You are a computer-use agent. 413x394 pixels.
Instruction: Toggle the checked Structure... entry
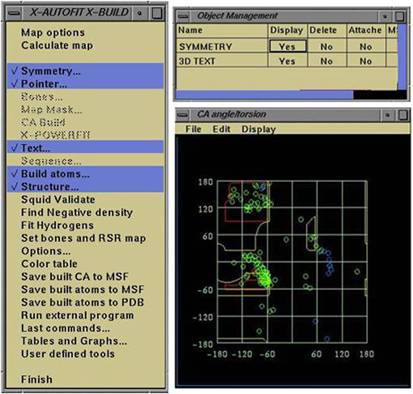click(86, 186)
